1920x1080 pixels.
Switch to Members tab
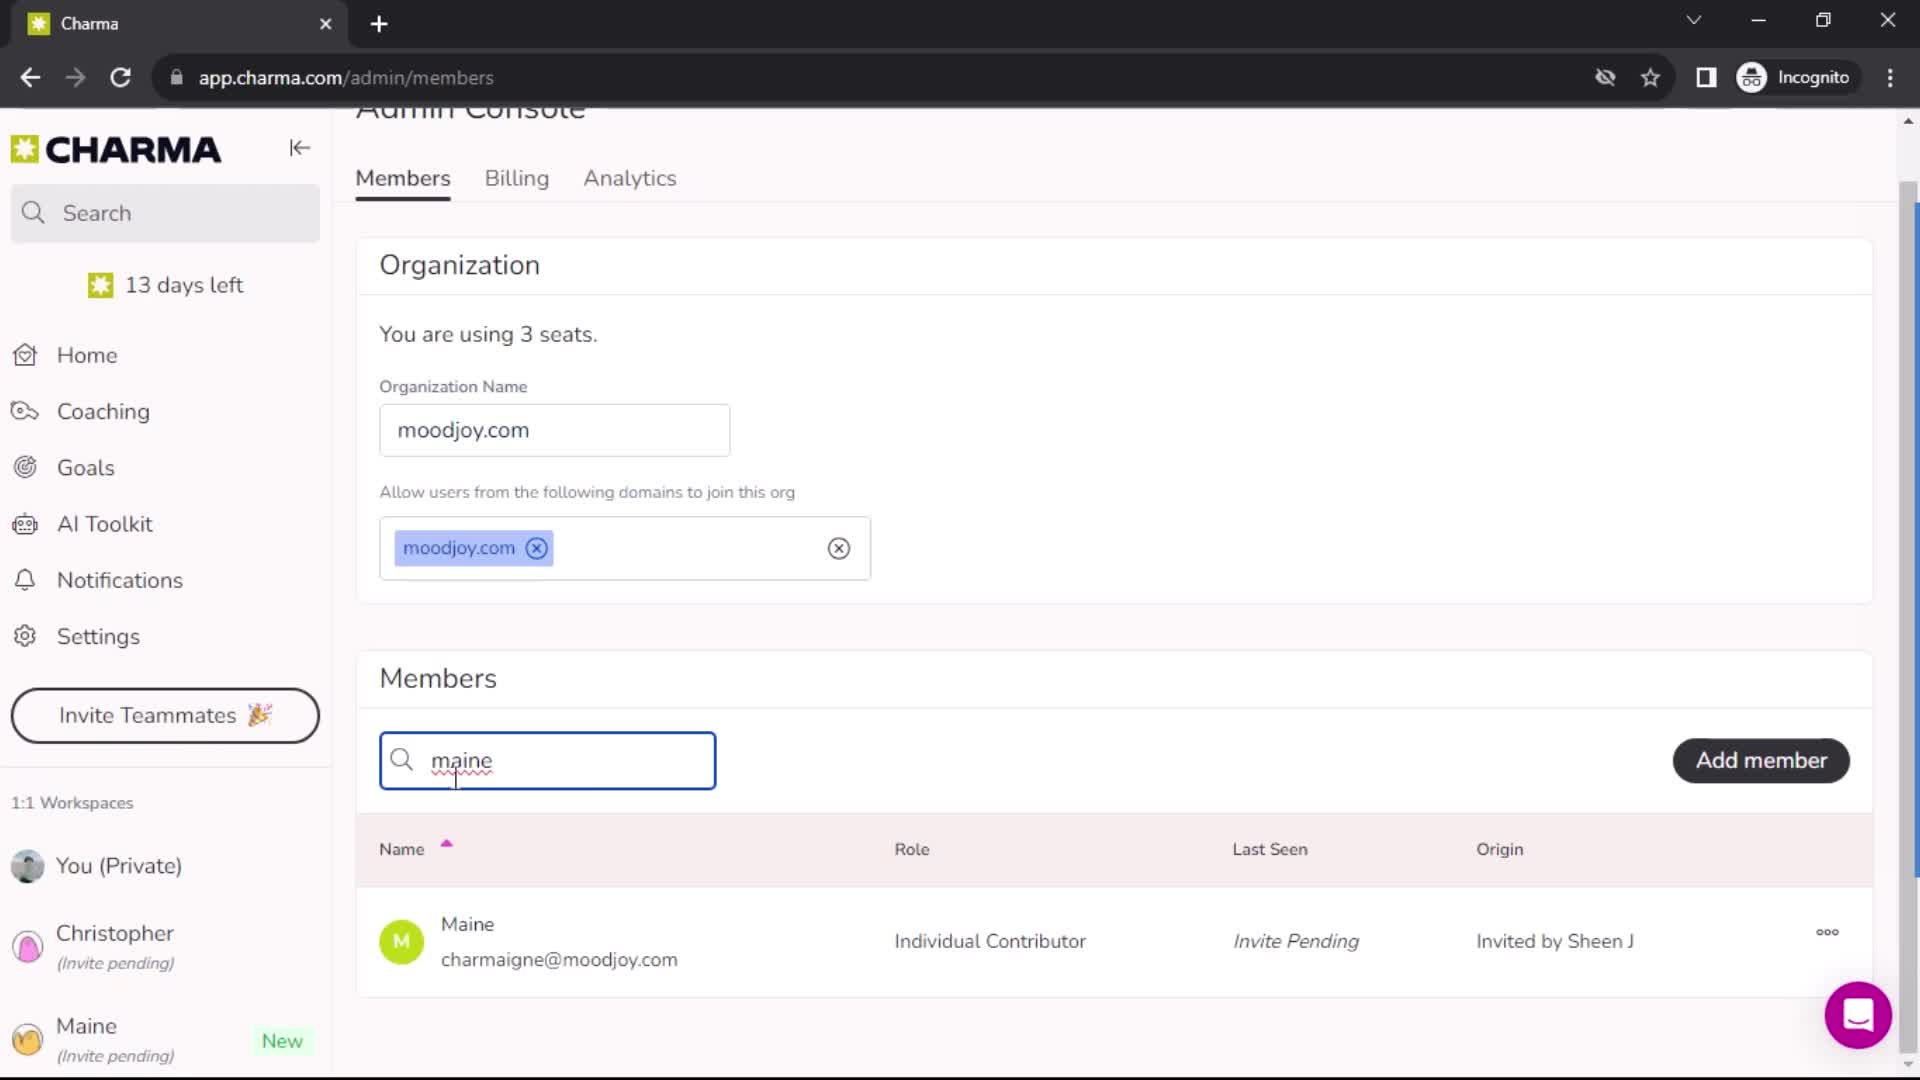[x=403, y=178]
